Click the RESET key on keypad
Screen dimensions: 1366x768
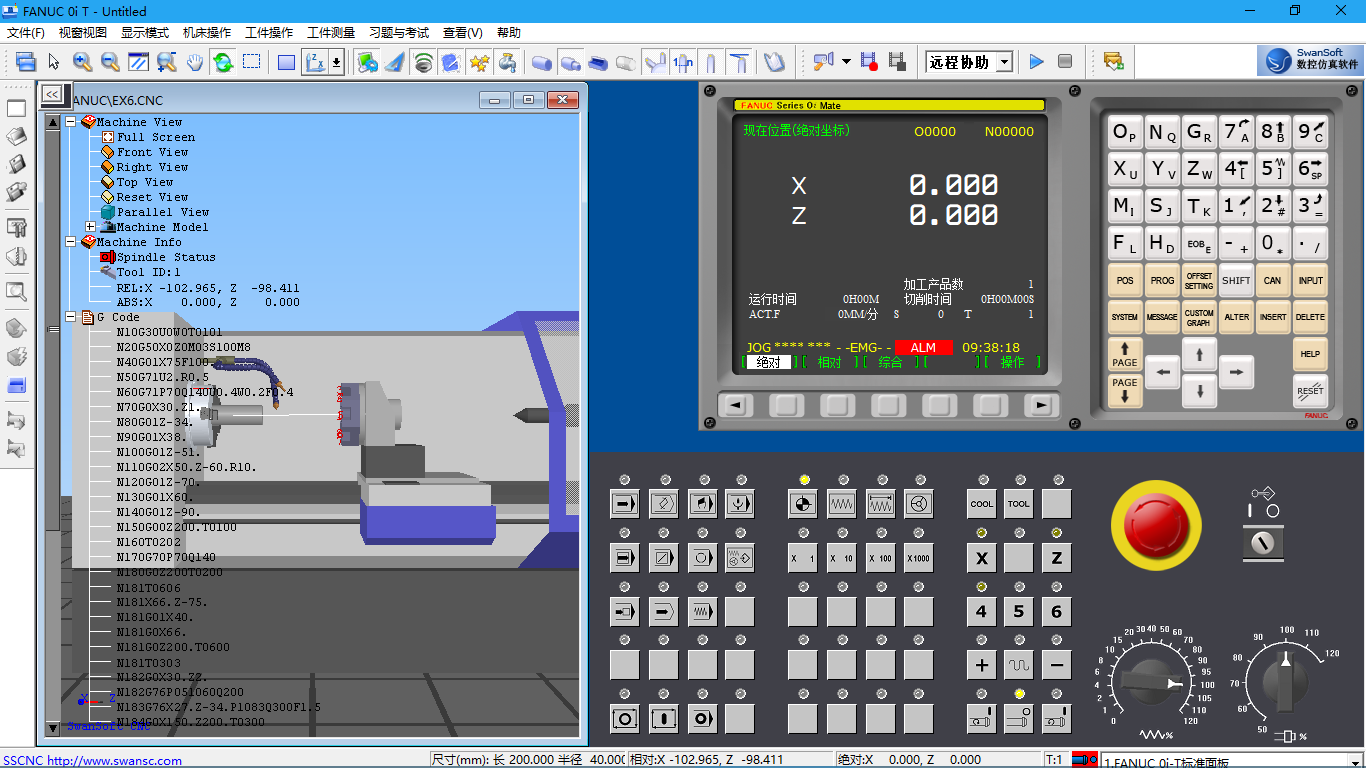1310,390
